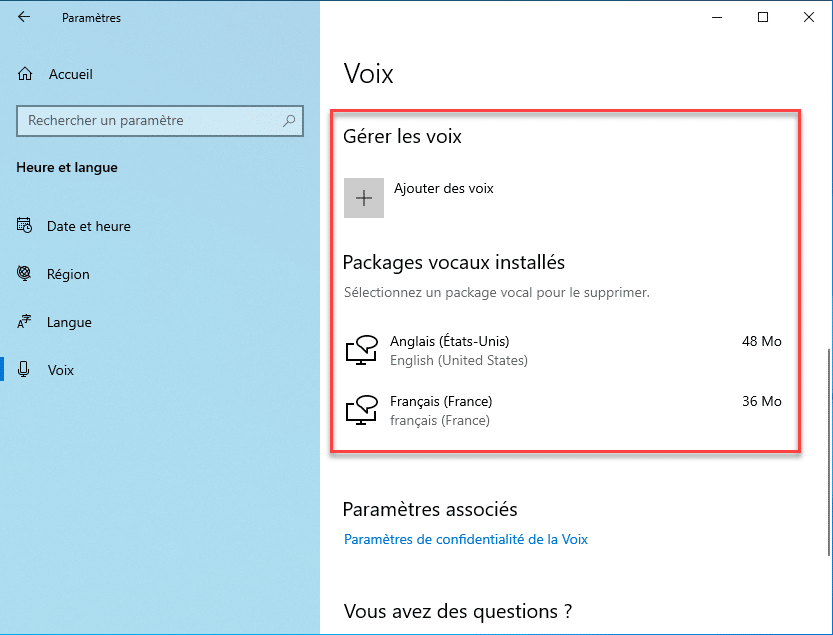The width and height of the screenshot is (833, 635).
Task: Click the Date et heure calendar icon
Action: (x=25, y=226)
